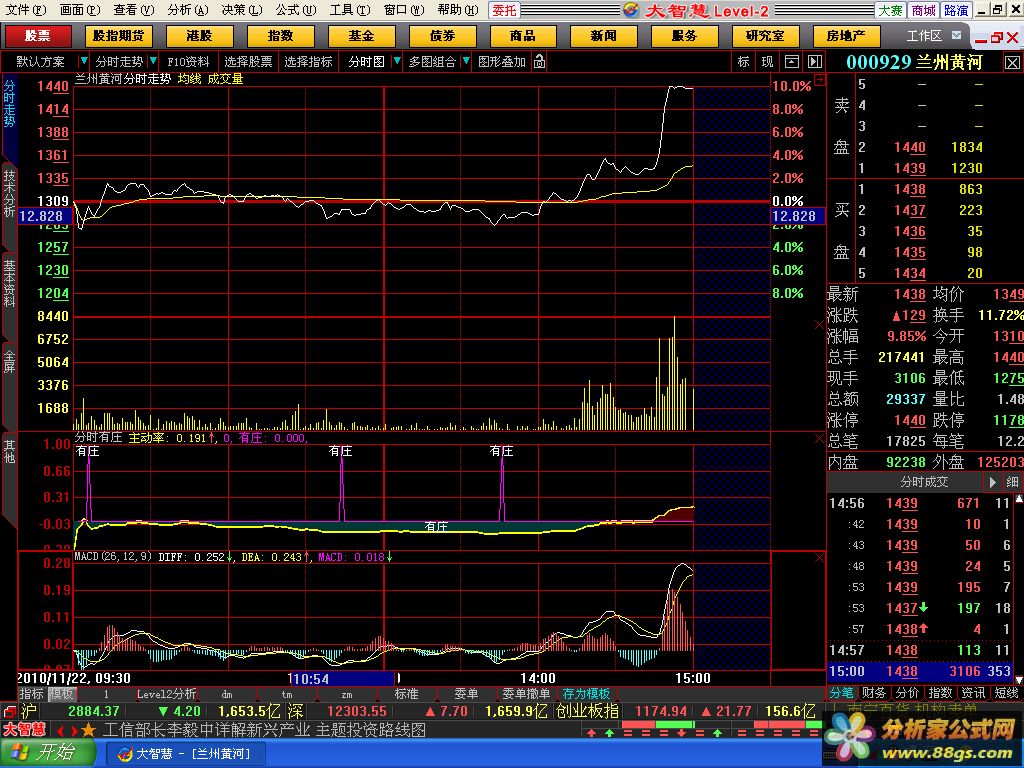Select the 分笔 bottom tab
Screen dimensions: 1024x768
tap(841, 692)
